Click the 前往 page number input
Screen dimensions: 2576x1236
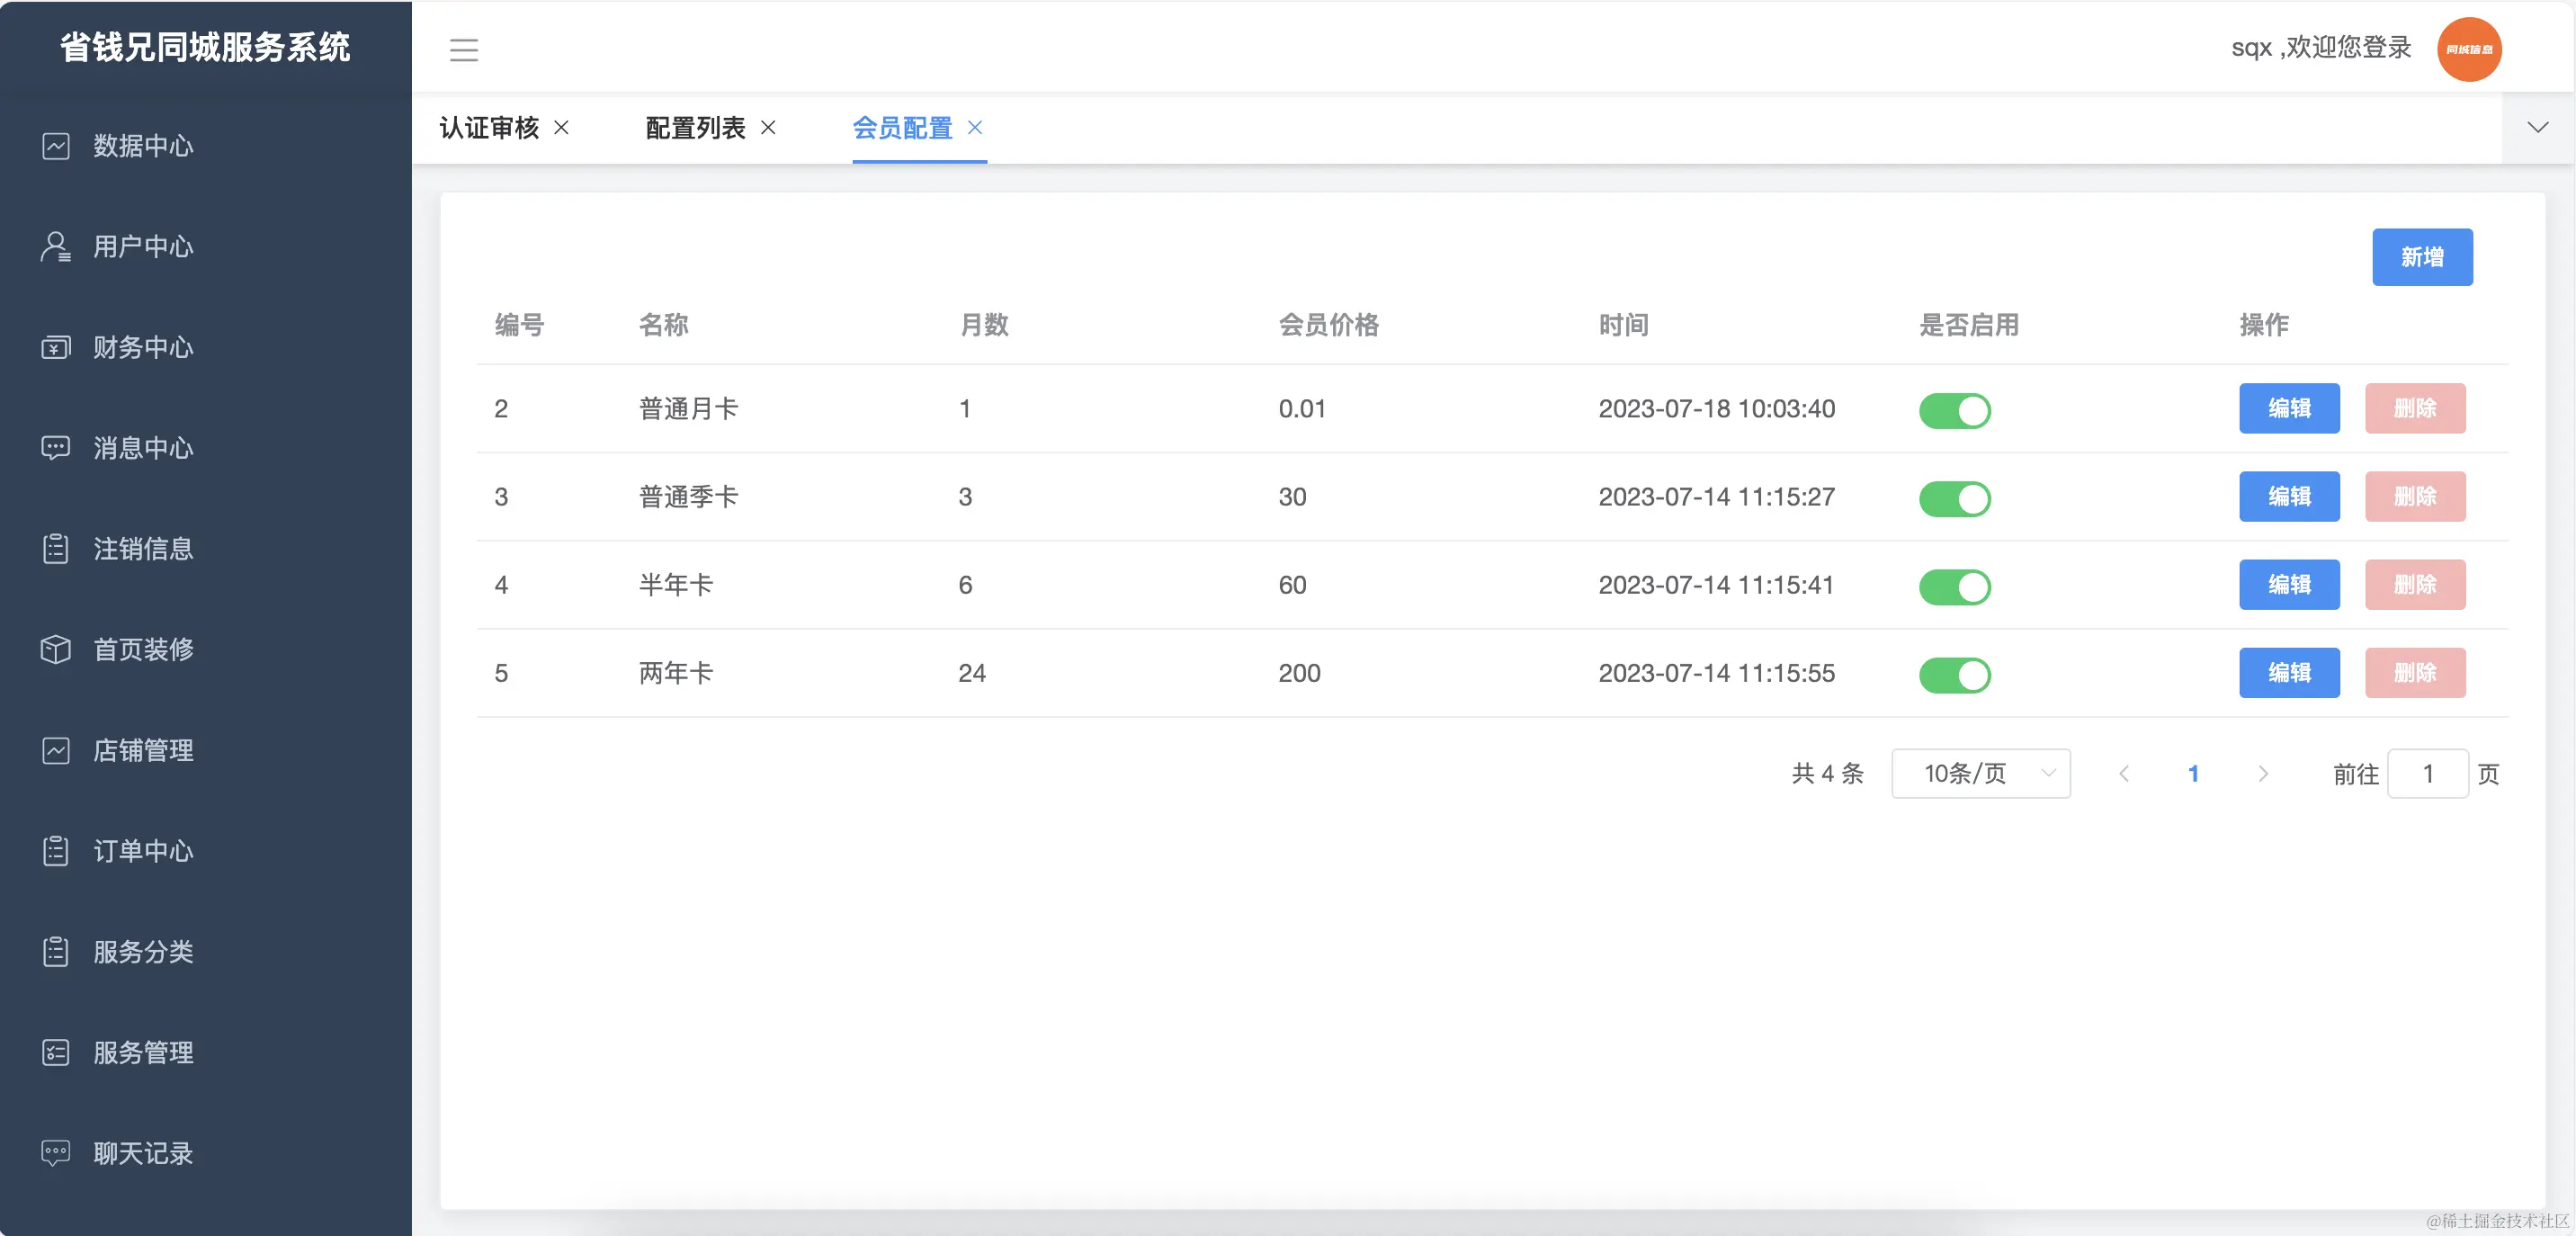(x=2428, y=773)
